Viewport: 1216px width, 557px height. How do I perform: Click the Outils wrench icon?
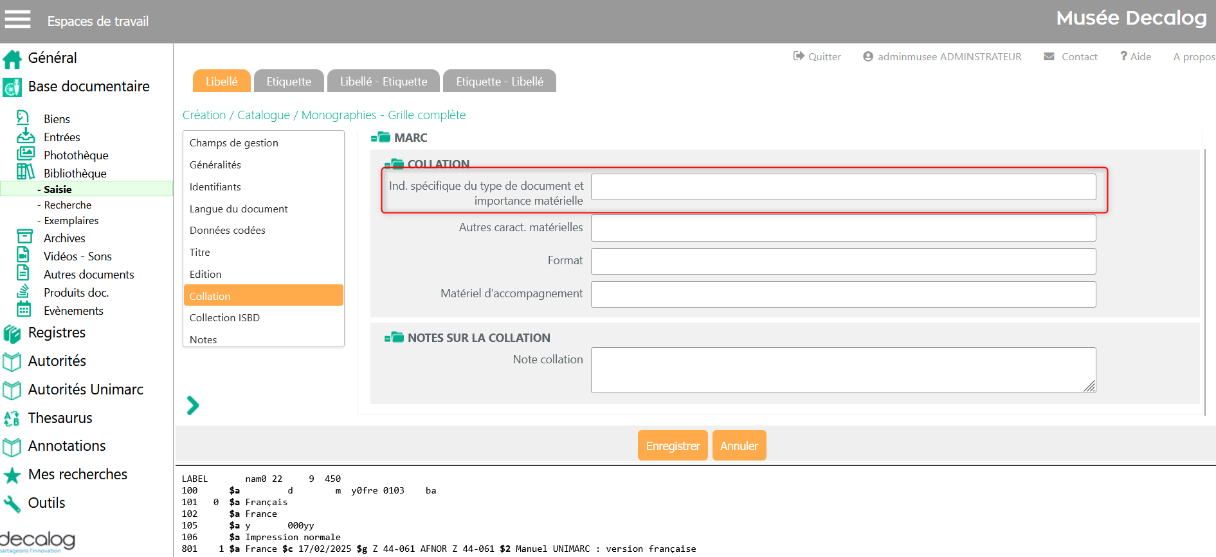click(12, 503)
